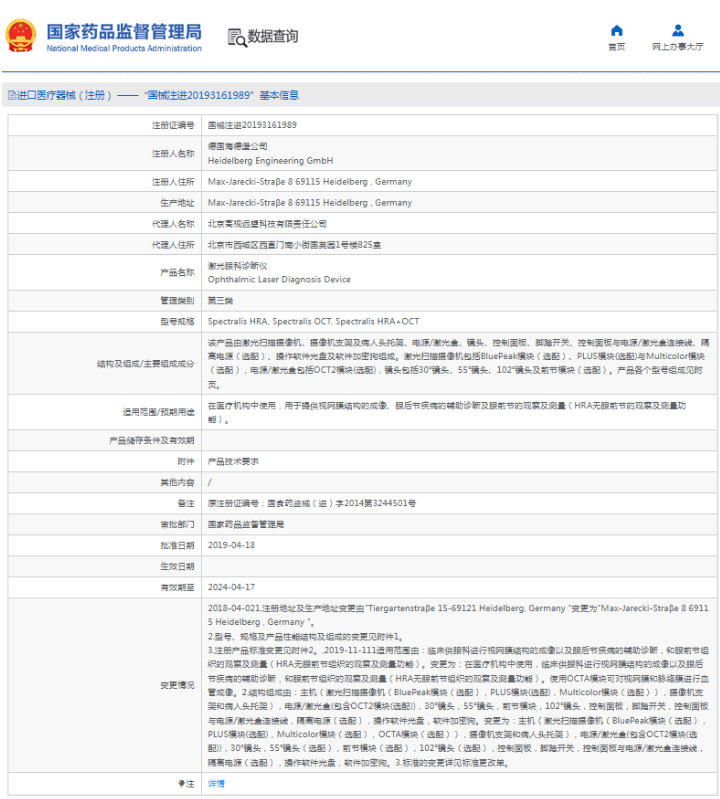Select the 备注 original registration number text
The height and width of the screenshot is (799, 720).
[x=311, y=503]
